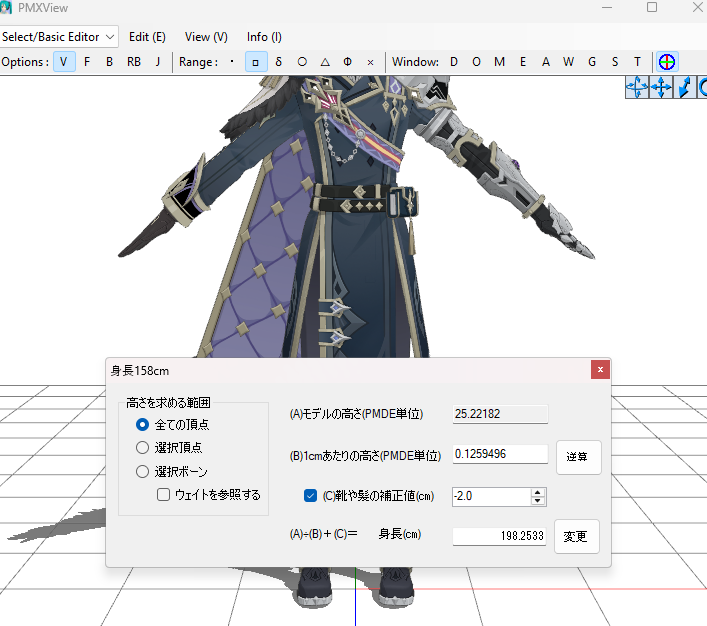Screen dimensions: 707x626
Task: Open the E window
Action: pos(523,62)
